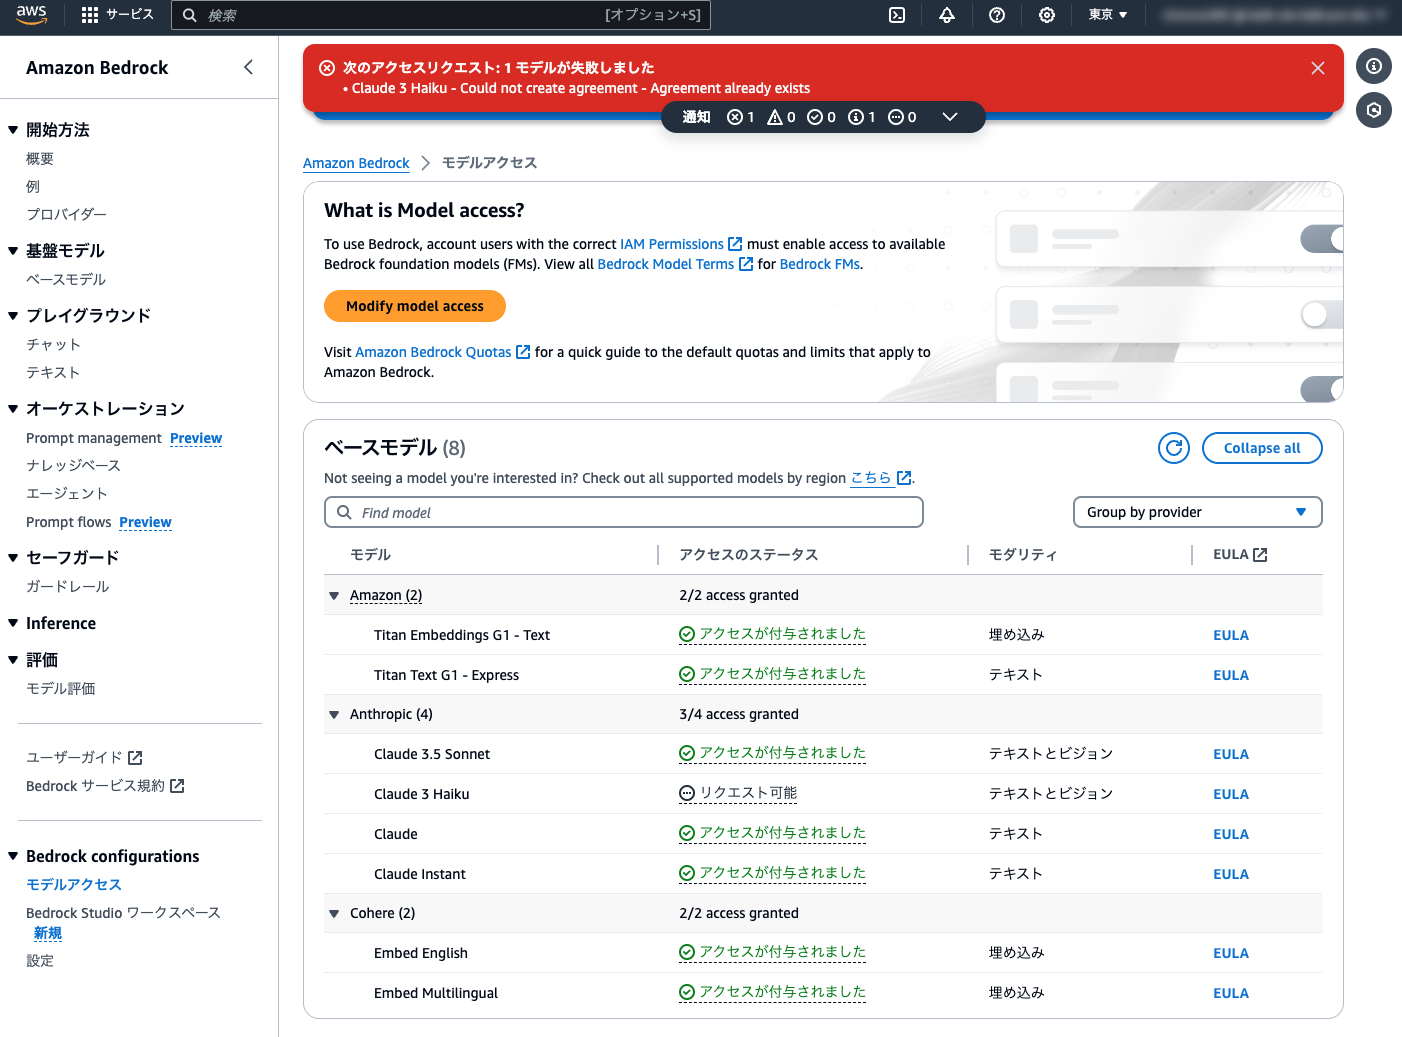Open ナレッジベース in the sidebar
Image resolution: width=1402 pixels, height=1037 pixels.
pyautogui.click(x=73, y=465)
